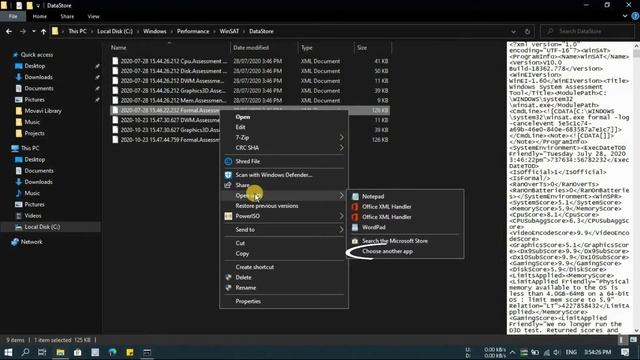Select the Mem.Assessment XML file
Screen dimensions: 640x360
(250, 100)
